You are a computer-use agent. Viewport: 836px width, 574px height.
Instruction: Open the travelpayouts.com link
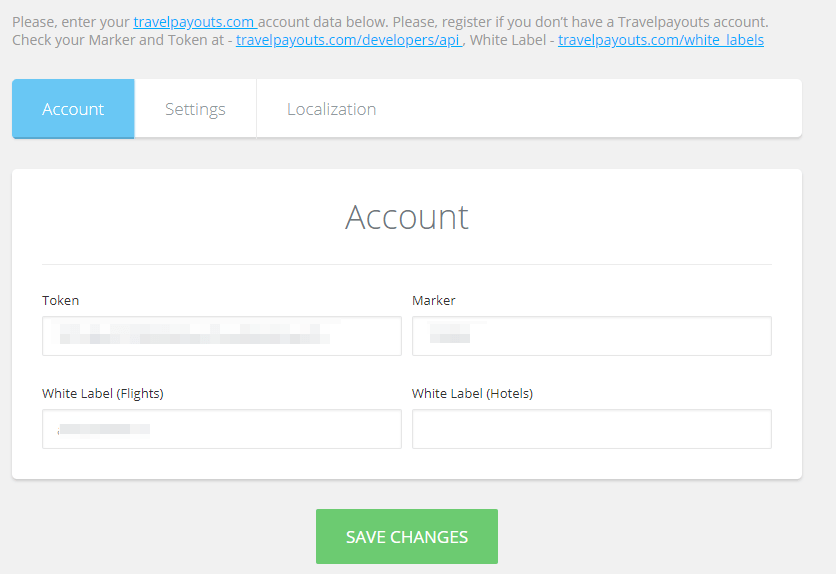[x=195, y=22]
